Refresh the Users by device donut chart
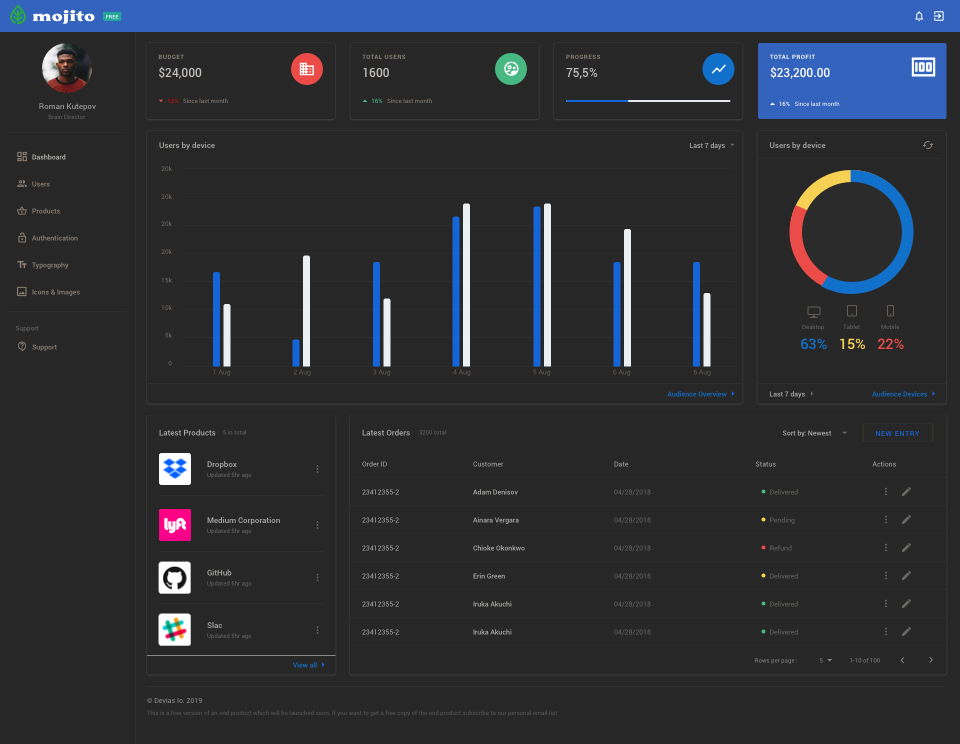 [x=927, y=145]
